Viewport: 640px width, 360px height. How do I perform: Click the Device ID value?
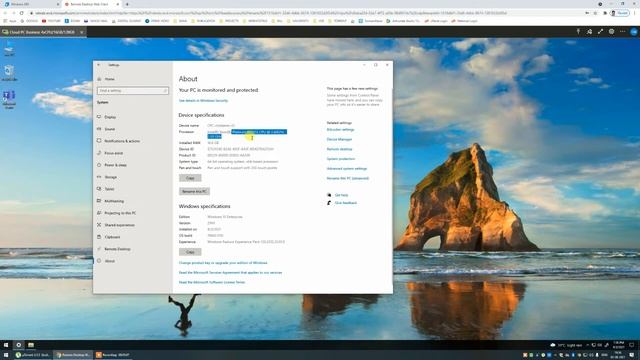[240, 149]
